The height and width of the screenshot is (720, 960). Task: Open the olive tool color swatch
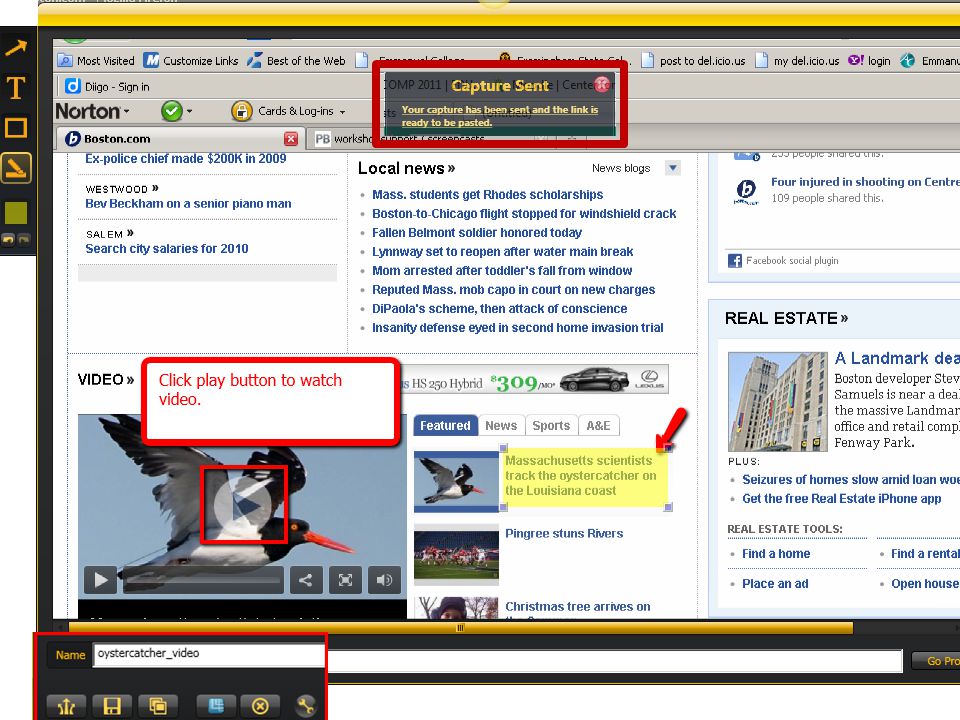point(16,212)
